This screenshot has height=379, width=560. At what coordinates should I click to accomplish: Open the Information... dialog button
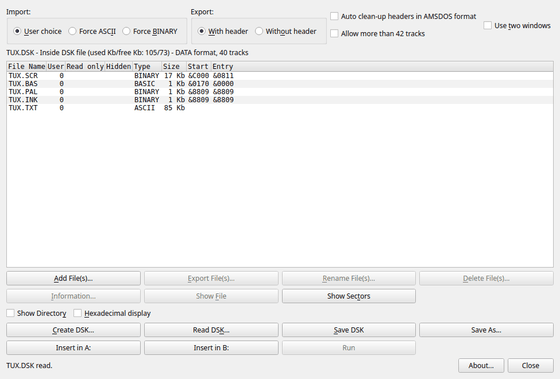[x=73, y=296]
